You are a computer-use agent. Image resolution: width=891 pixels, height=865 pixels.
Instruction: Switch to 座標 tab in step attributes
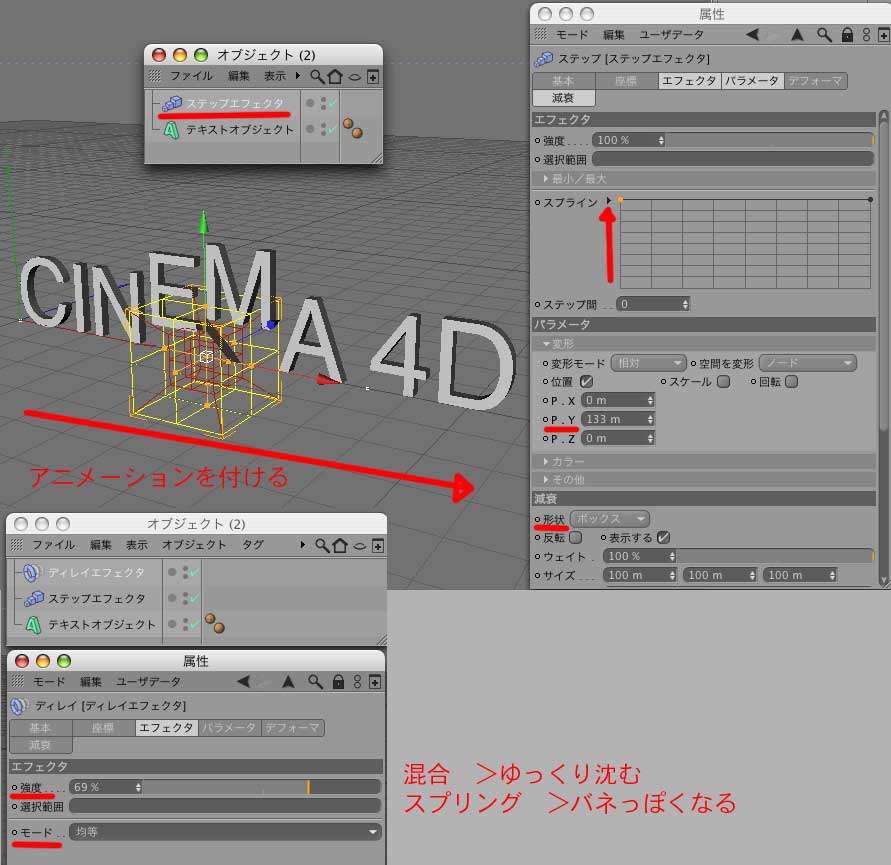[x=626, y=81]
